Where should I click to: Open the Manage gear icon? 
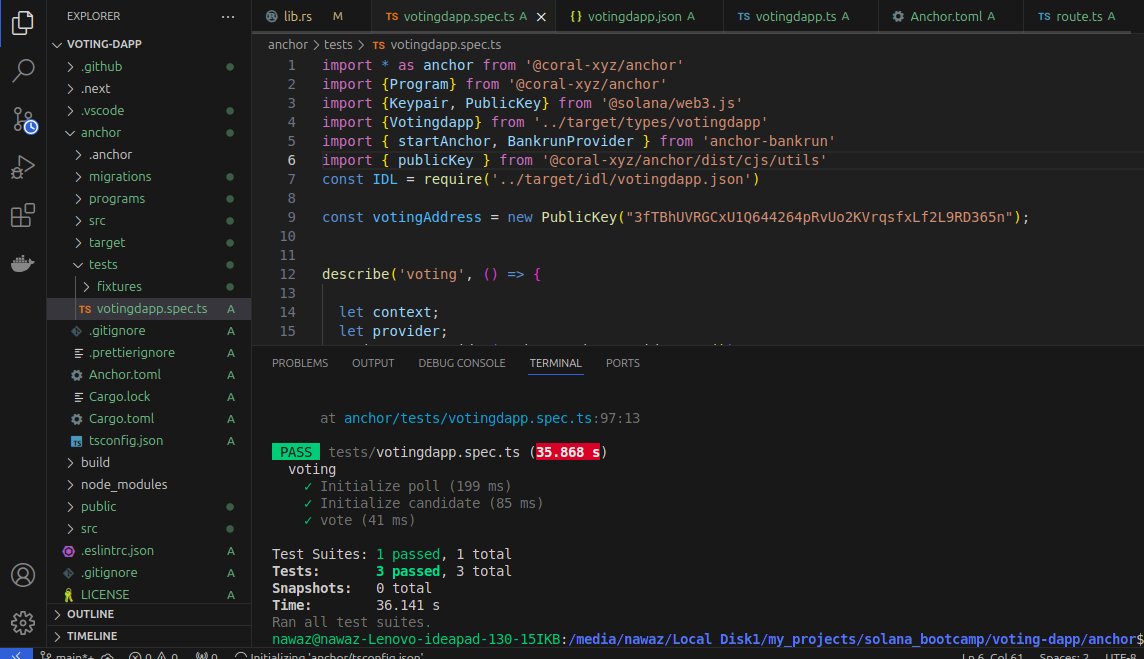click(23, 623)
